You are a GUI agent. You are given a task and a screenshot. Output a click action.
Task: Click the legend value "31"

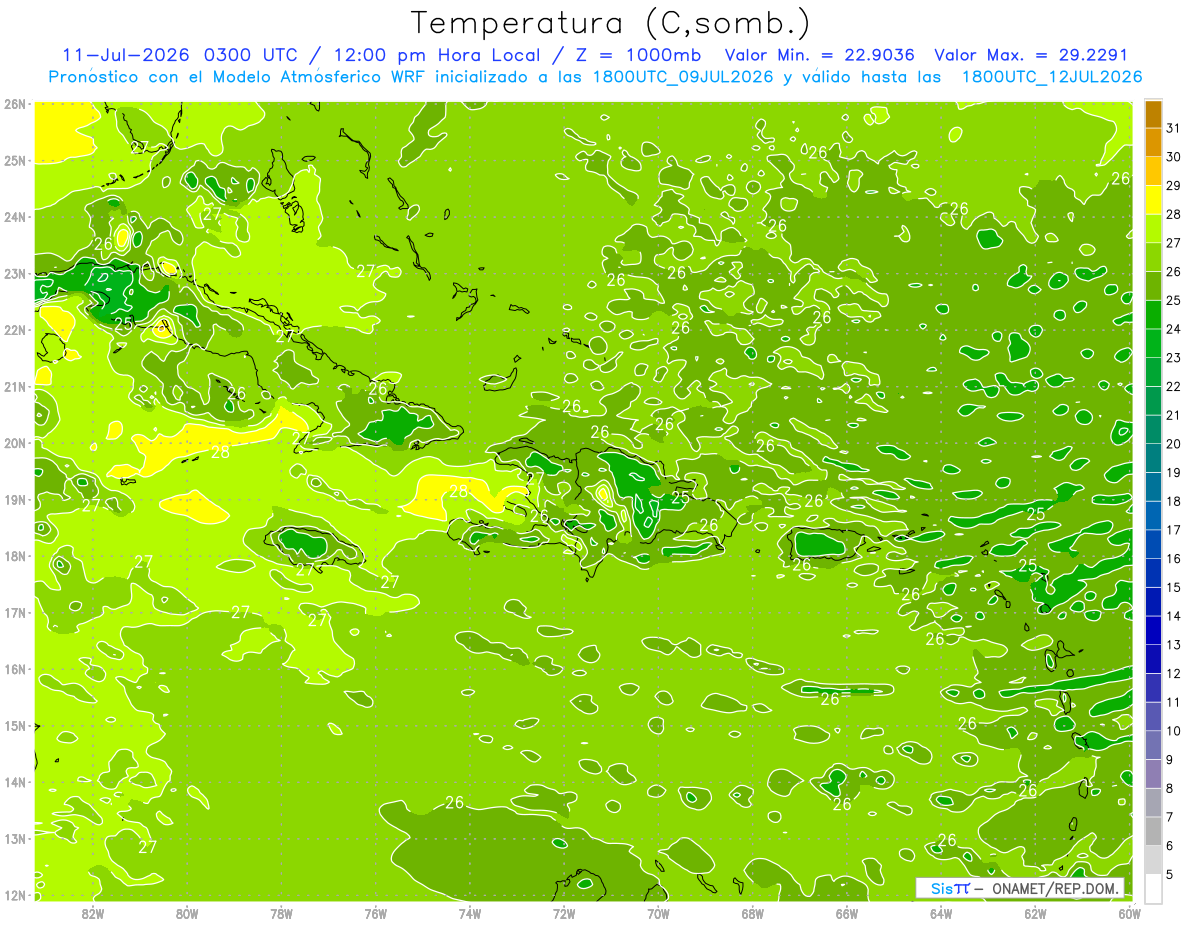(x=1174, y=128)
